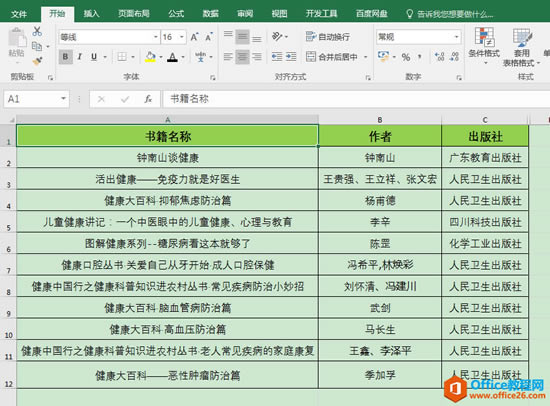Image resolution: width=550 pixels, height=406 pixels.
Task: Click the Cut scissors icon
Action: click(x=37, y=32)
